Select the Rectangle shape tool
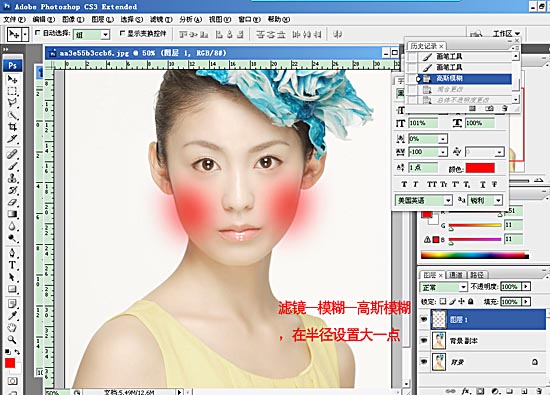The image size is (550, 395). click(12, 289)
